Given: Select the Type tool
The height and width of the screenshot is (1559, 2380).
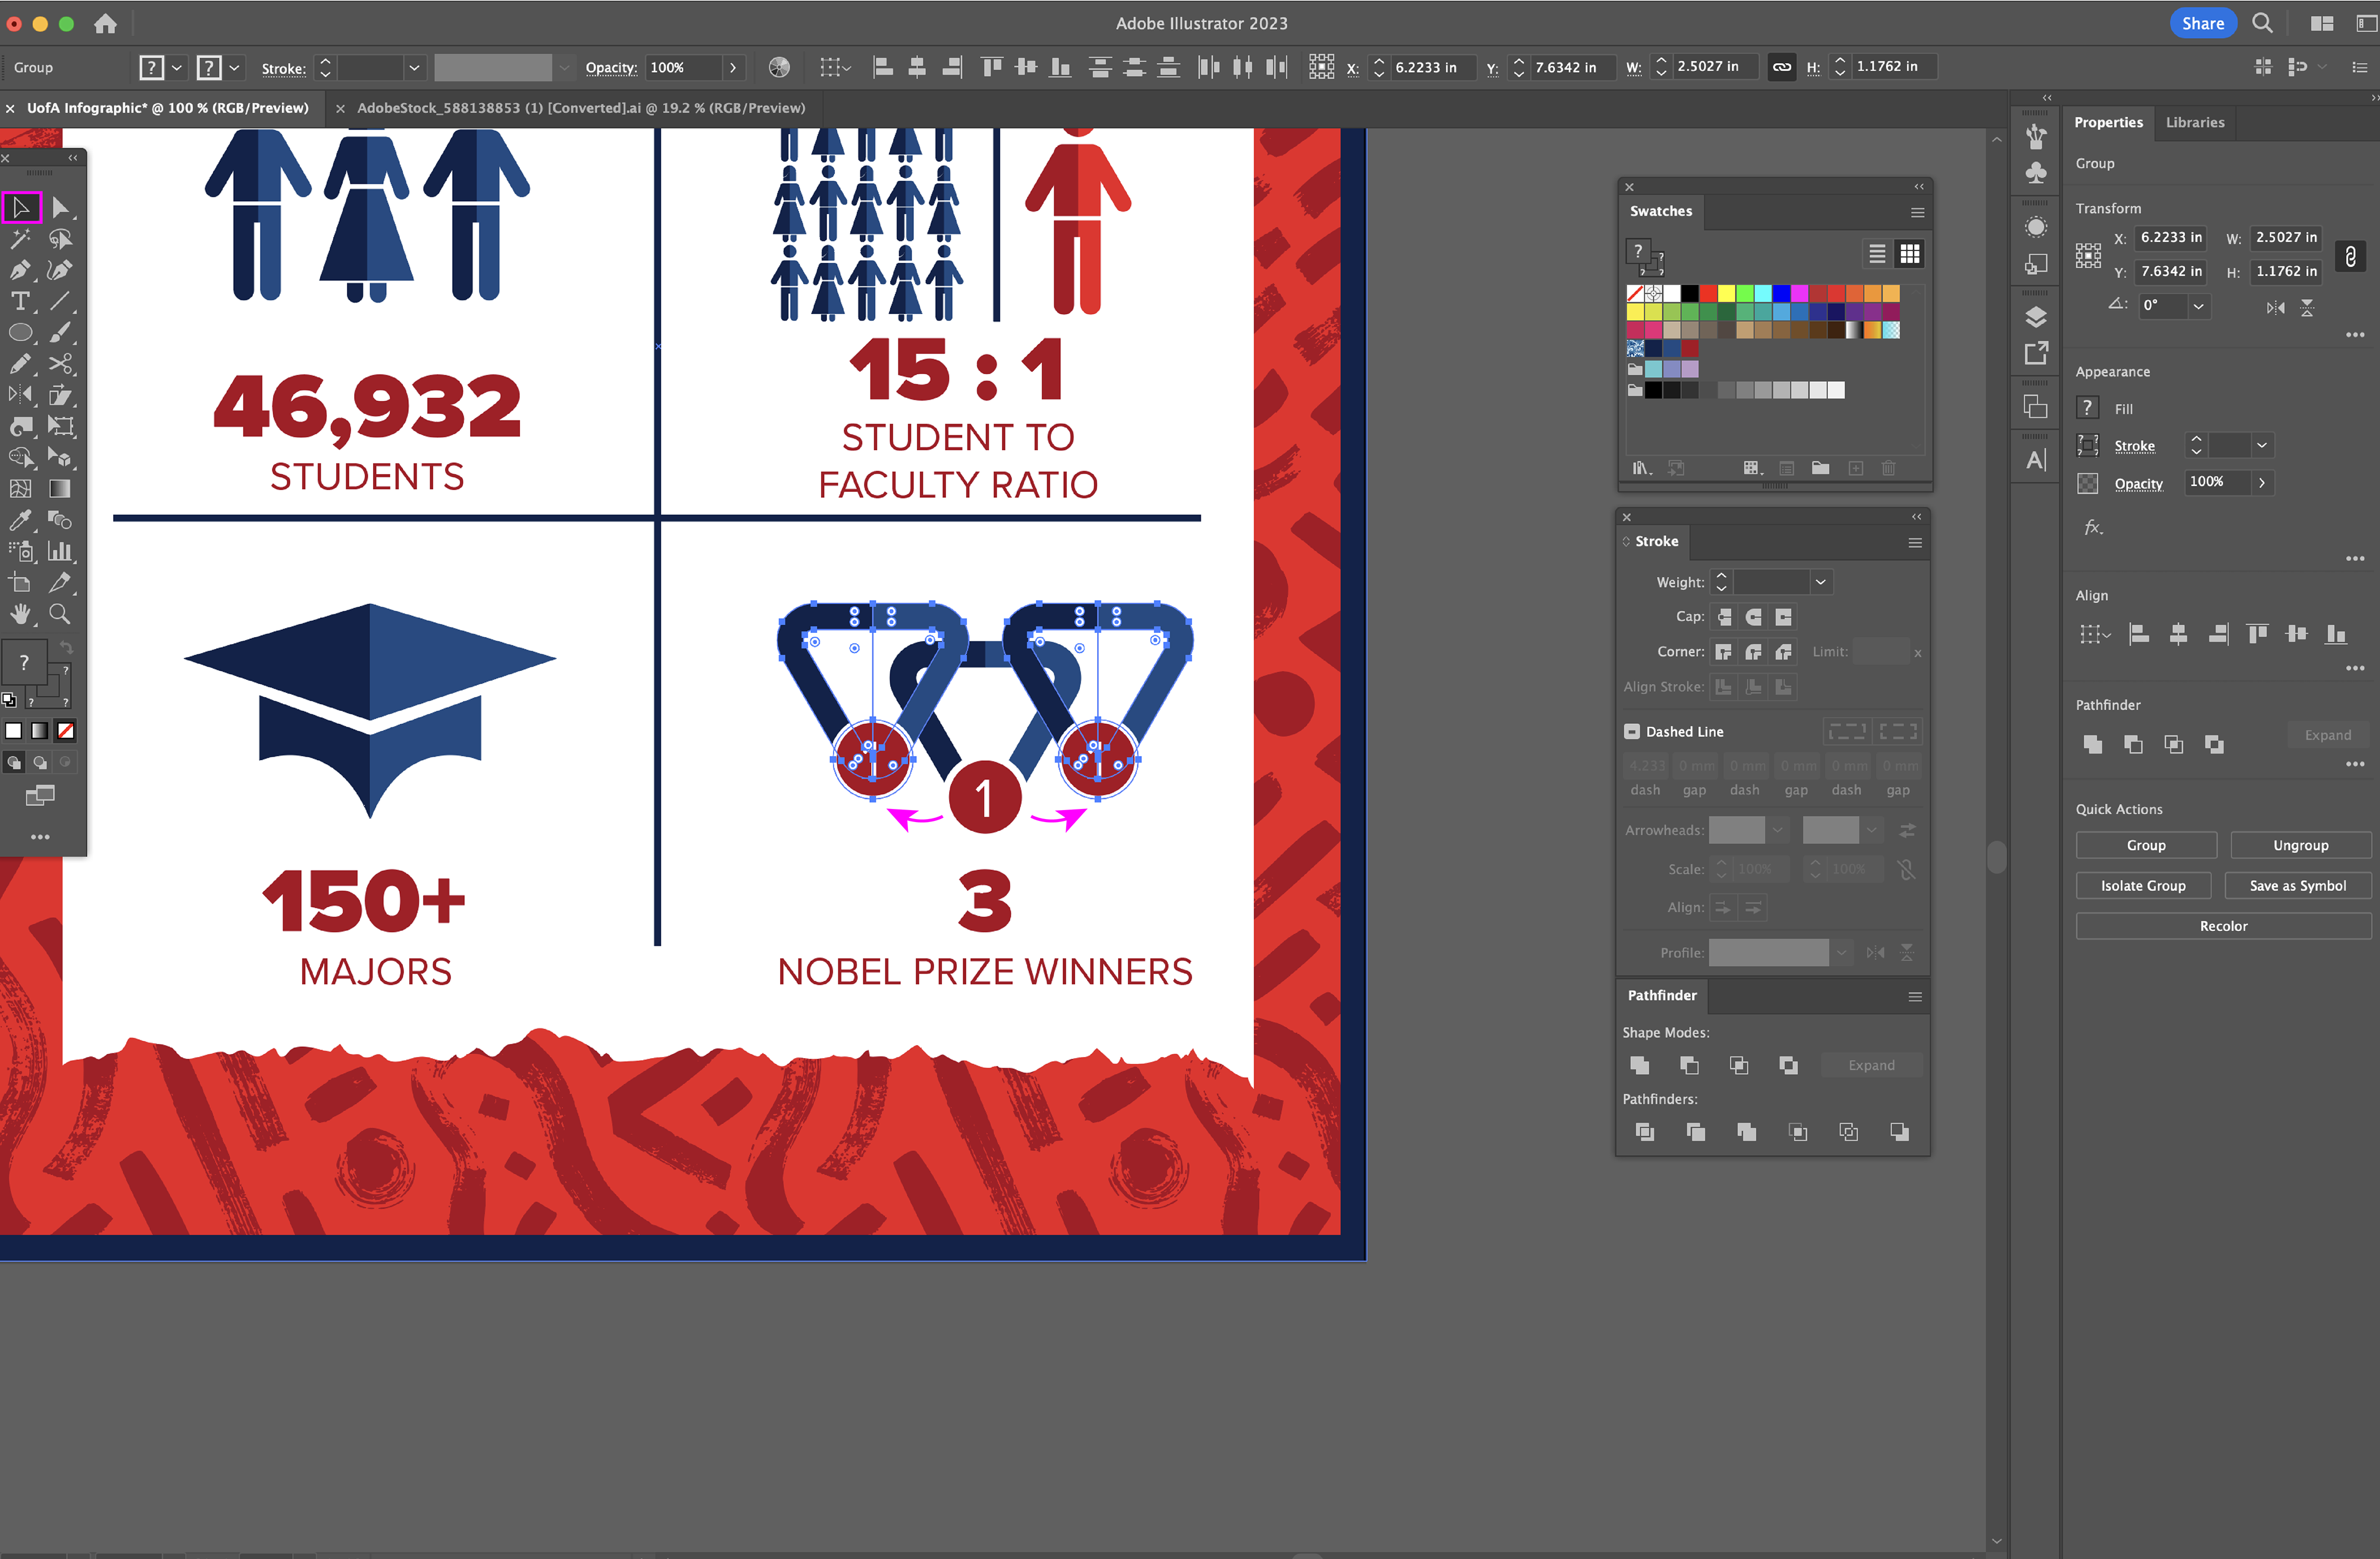Looking at the screenshot, I should [x=20, y=301].
